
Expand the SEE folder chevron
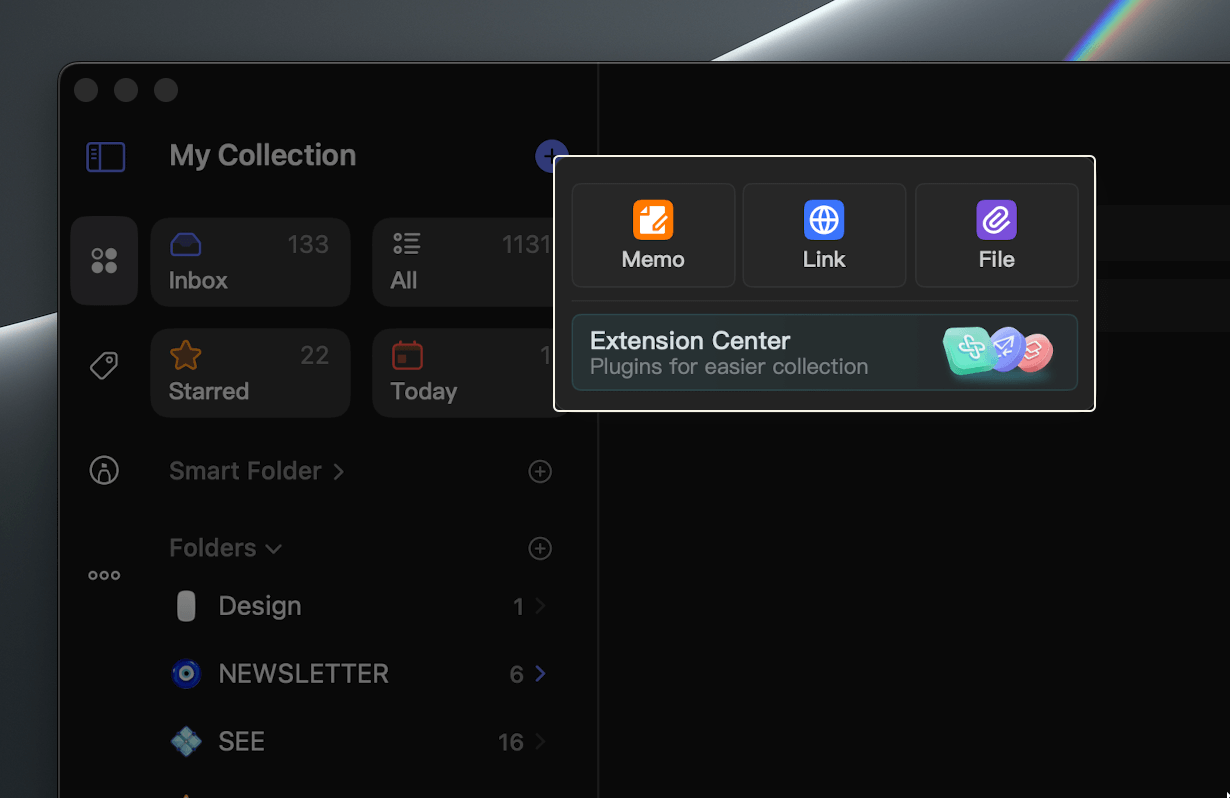[x=540, y=742]
